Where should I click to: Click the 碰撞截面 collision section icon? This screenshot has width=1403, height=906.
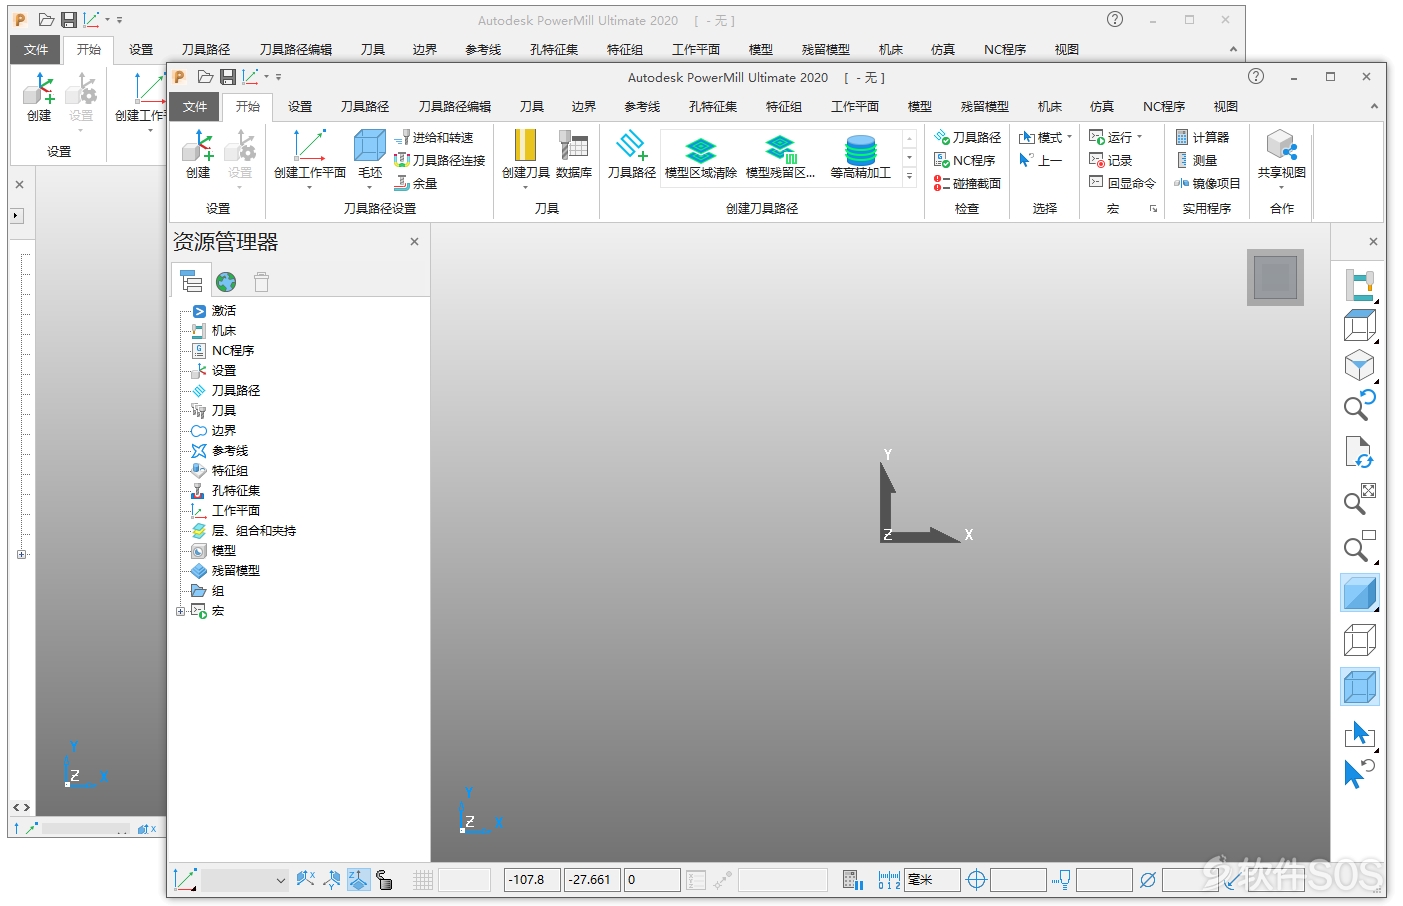[967, 183]
